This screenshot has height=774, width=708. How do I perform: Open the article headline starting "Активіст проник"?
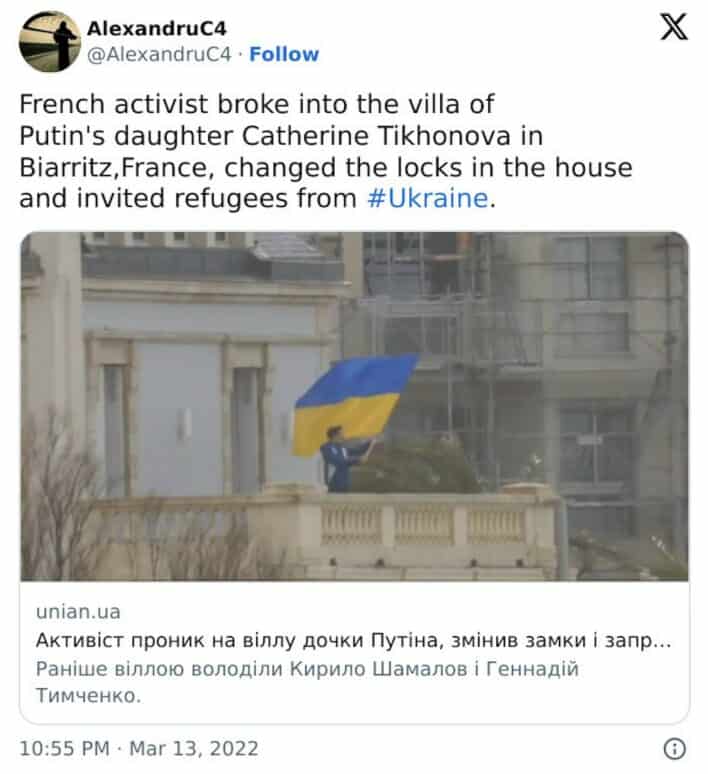[x=354, y=641]
